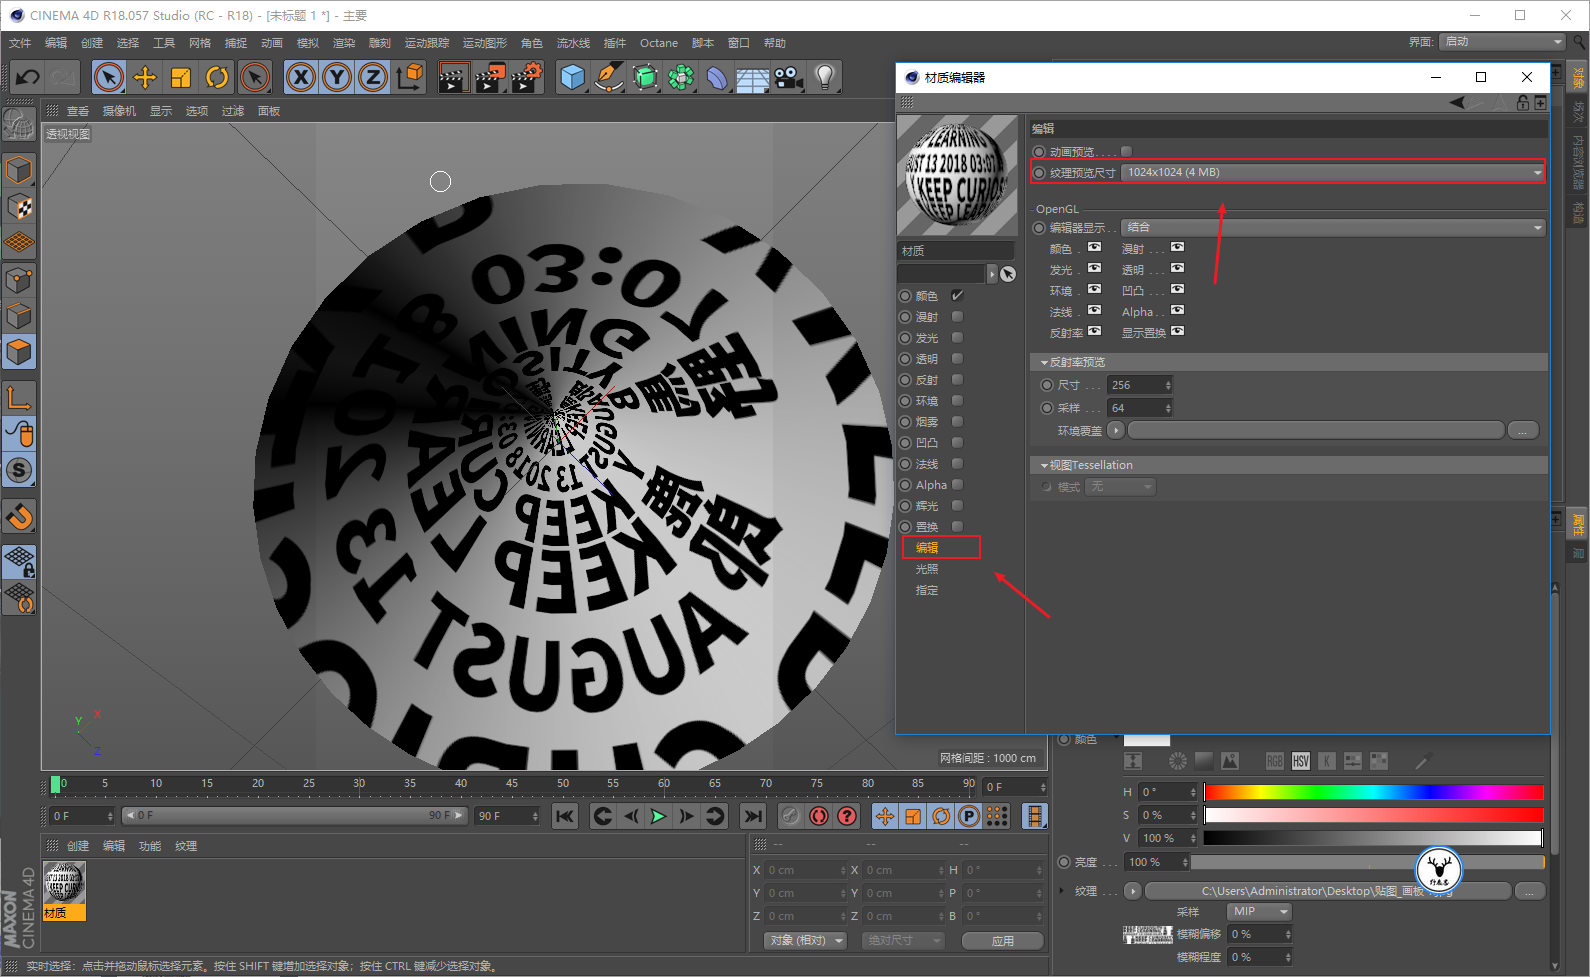Adjust the Saturation S slider
This screenshot has height=977, width=1590.
point(1374,815)
